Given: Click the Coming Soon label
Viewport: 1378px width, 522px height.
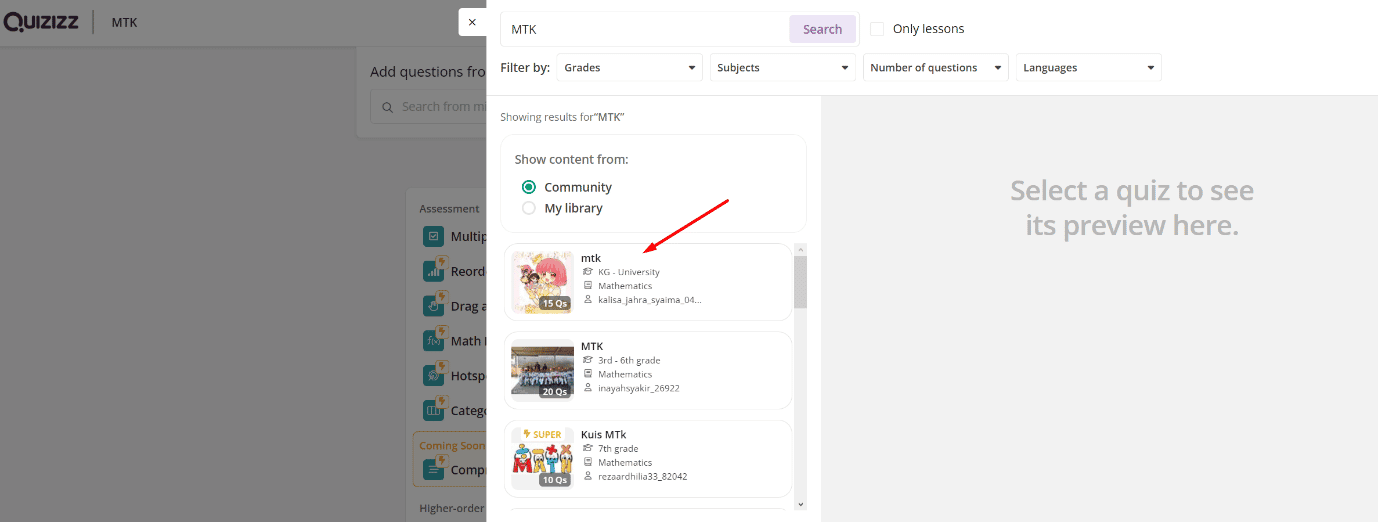Looking at the screenshot, I should 452,446.
